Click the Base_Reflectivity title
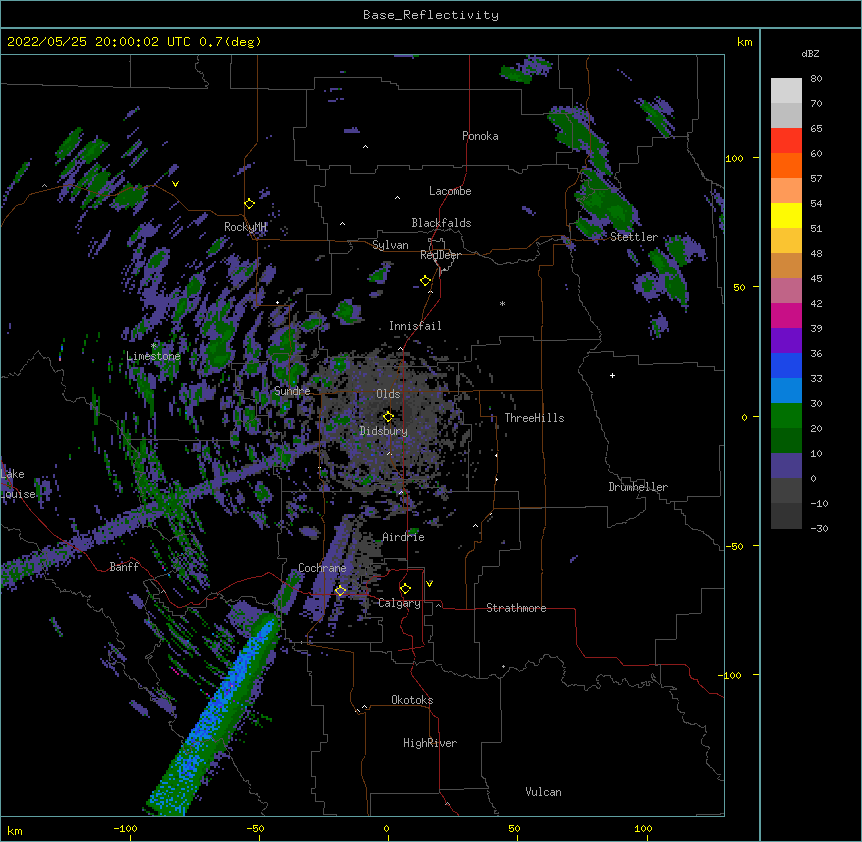Image resolution: width=862 pixels, height=842 pixels. point(431,15)
